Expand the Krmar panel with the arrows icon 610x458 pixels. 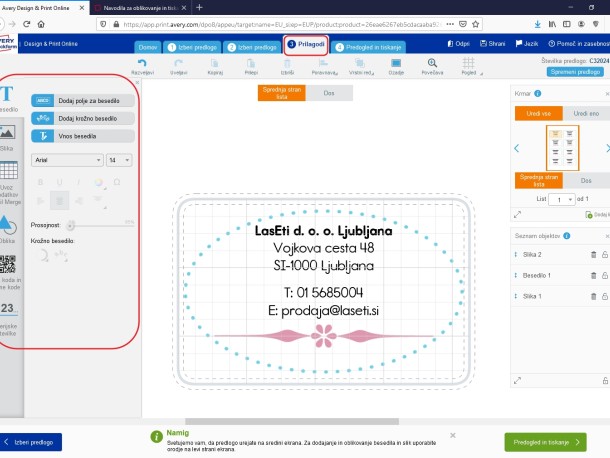[517, 214]
